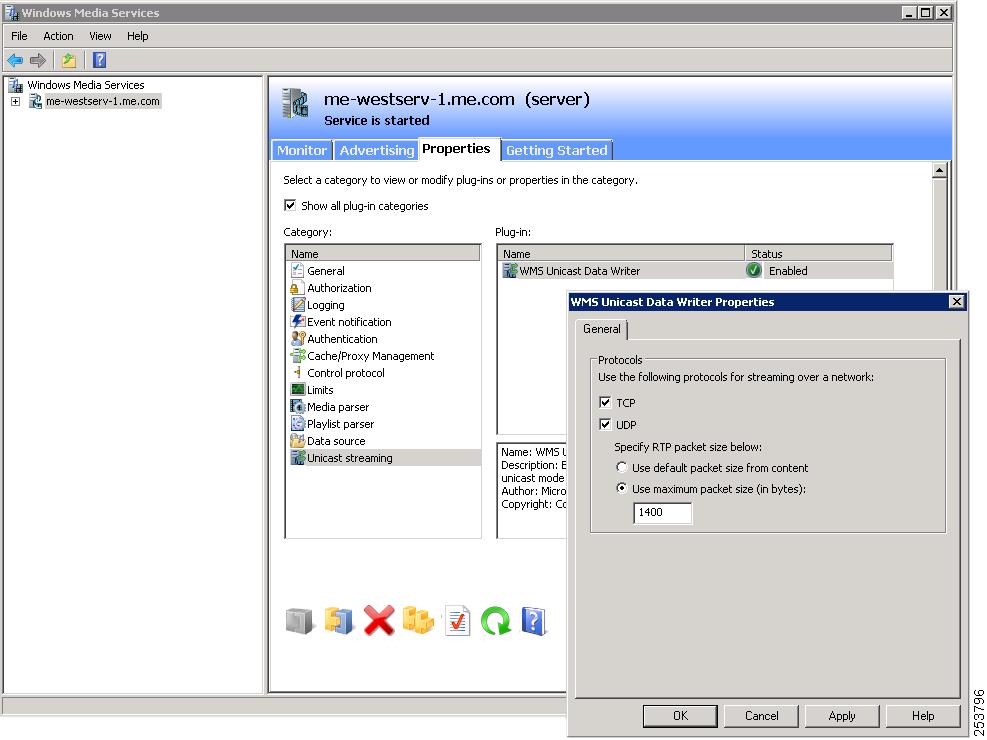The height and width of the screenshot is (740, 987).
Task: Click the General category icon
Action: coord(298,271)
